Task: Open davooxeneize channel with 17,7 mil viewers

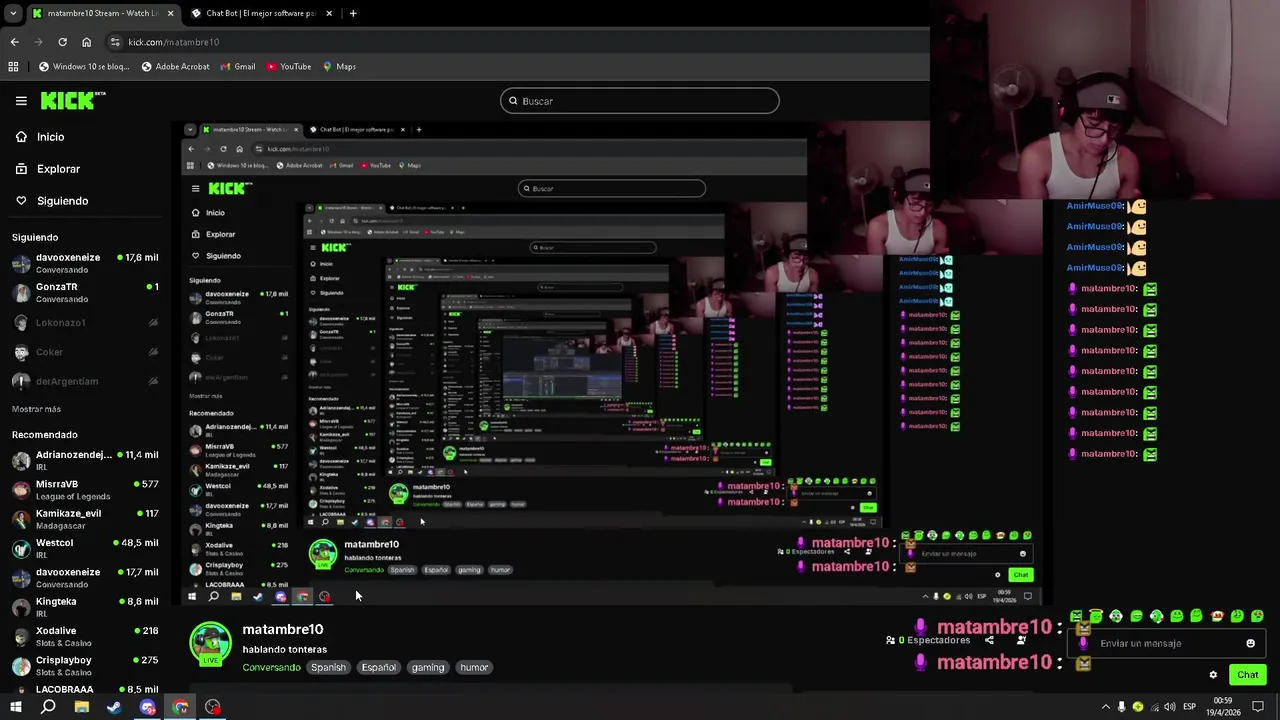Action: point(85,578)
